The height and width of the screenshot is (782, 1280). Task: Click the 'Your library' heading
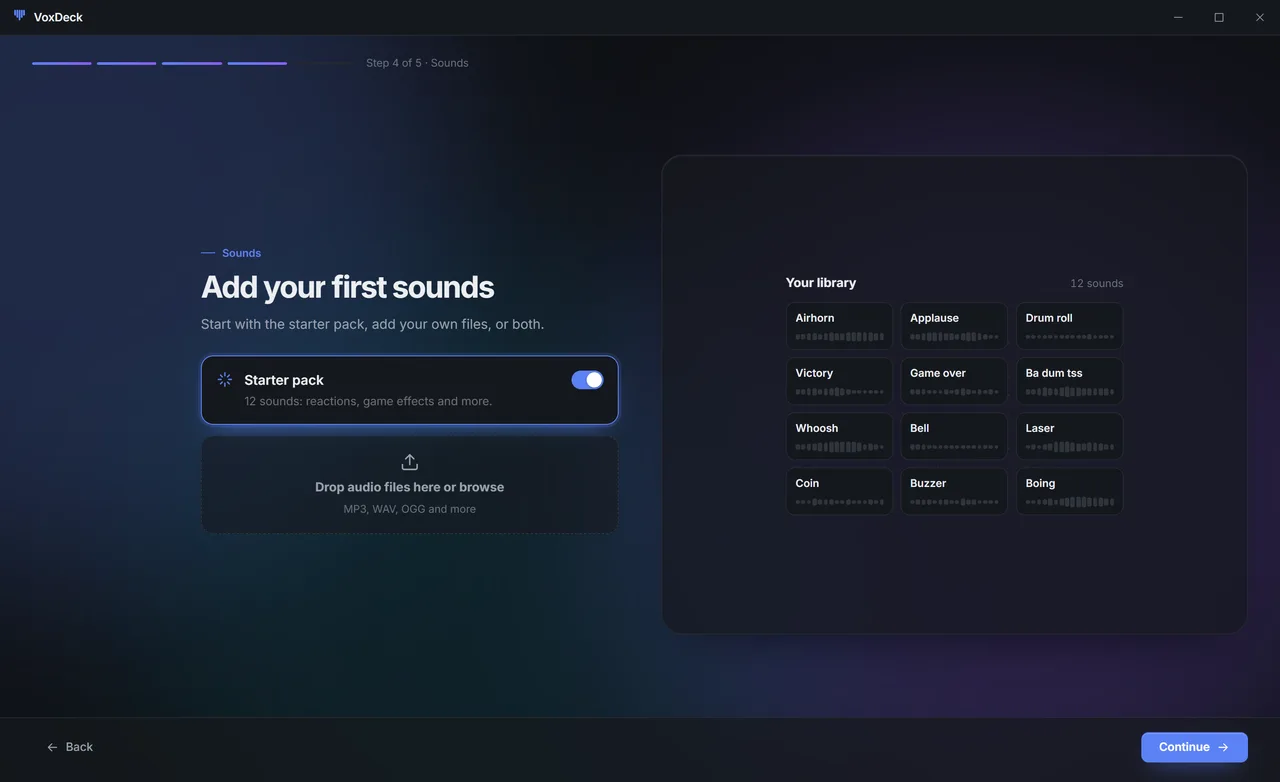[821, 283]
